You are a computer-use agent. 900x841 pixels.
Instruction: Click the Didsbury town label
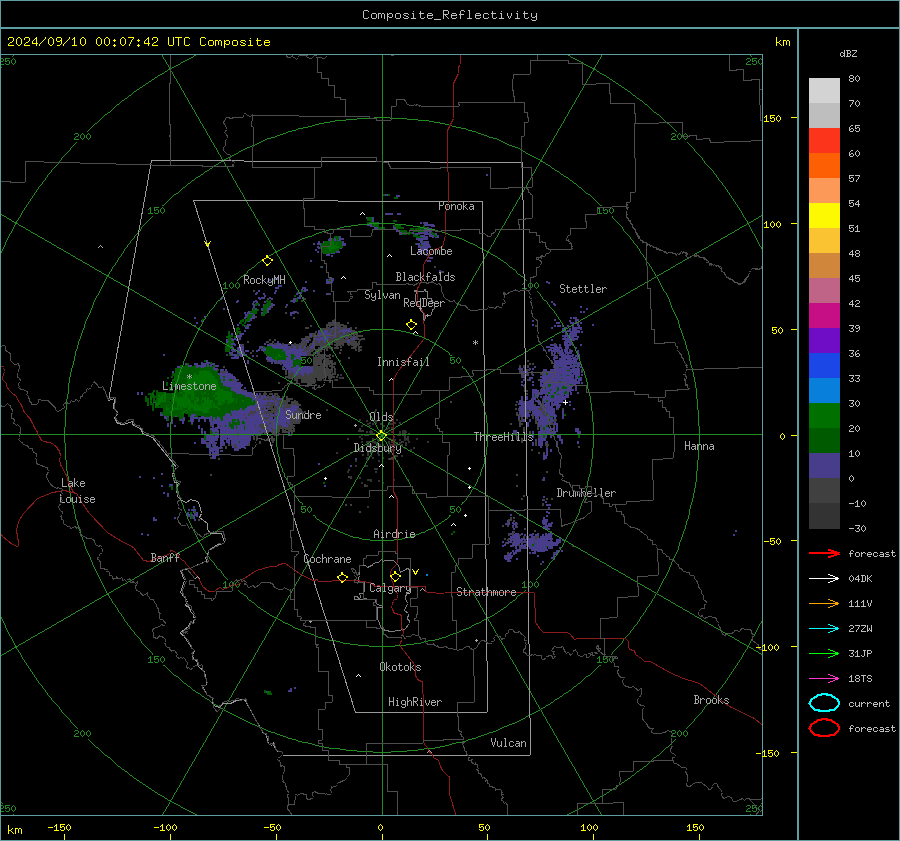(x=378, y=448)
